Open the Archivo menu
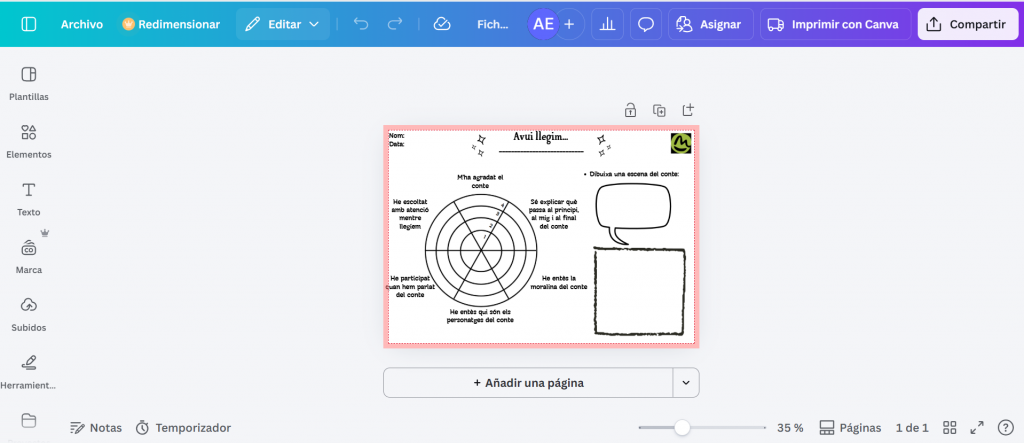Image resolution: width=1024 pixels, height=443 pixels. (81, 24)
